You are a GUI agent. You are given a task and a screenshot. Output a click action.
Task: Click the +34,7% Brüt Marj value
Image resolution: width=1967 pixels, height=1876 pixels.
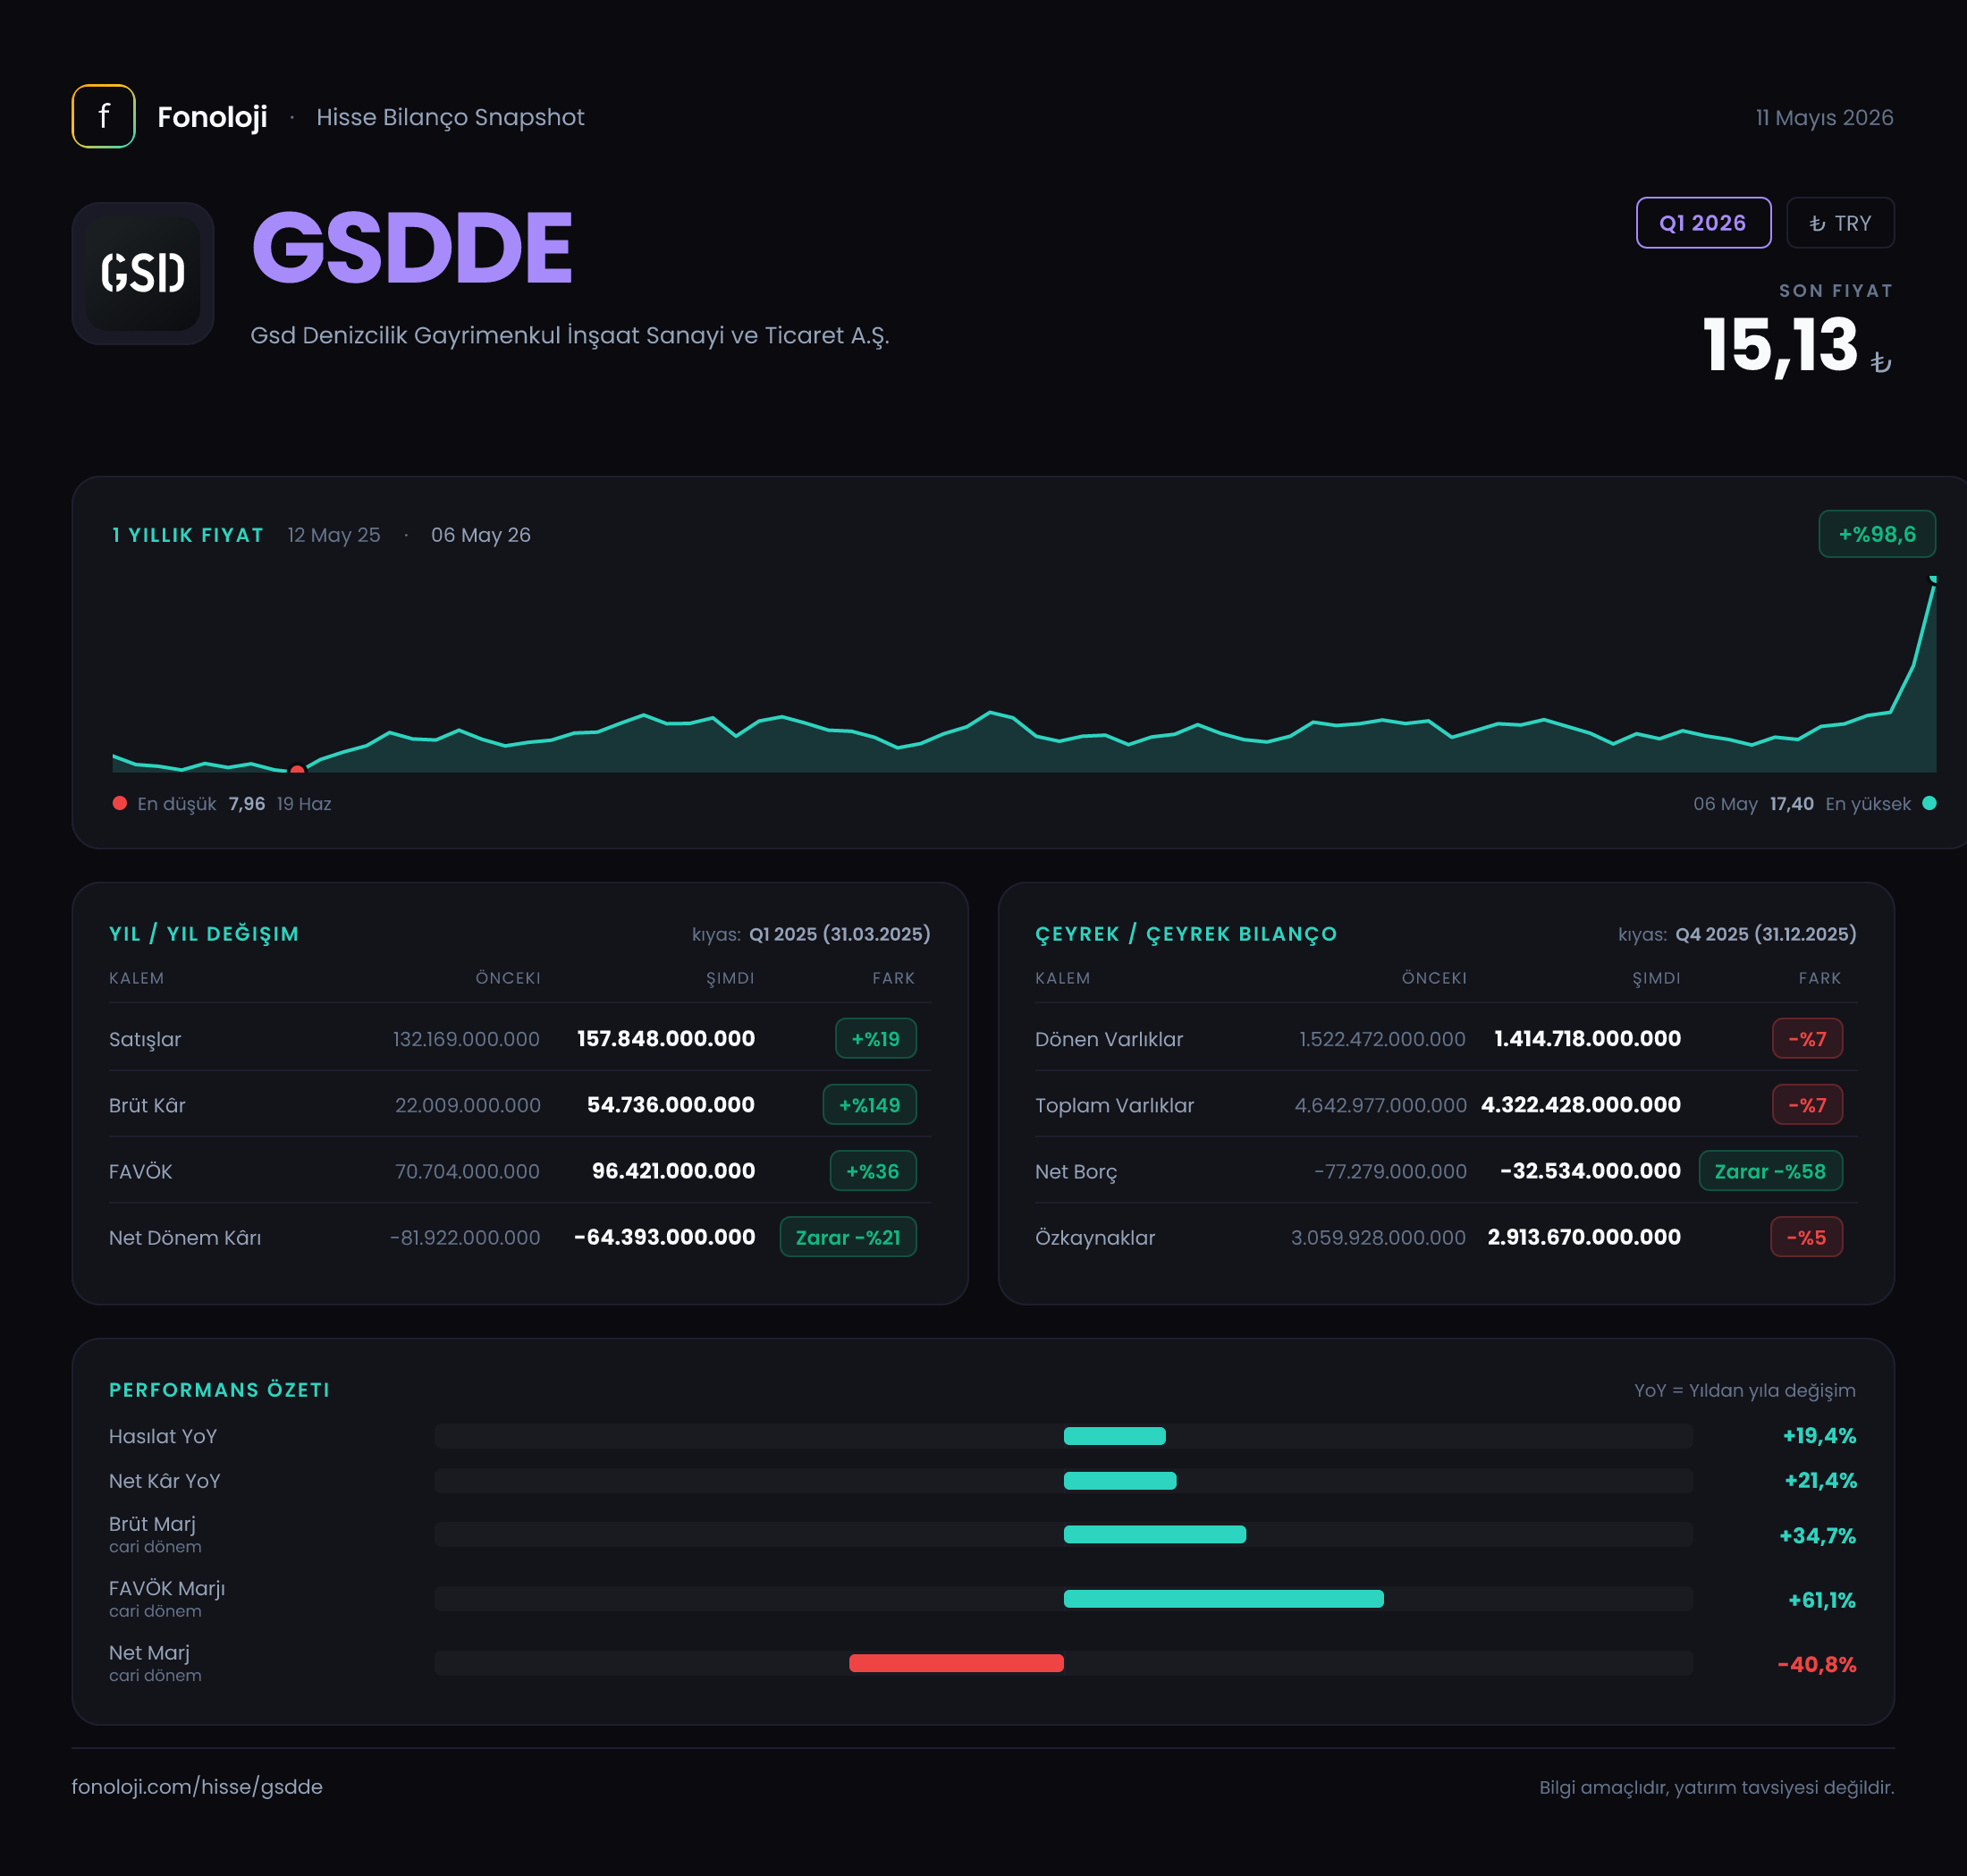[x=1817, y=1536]
